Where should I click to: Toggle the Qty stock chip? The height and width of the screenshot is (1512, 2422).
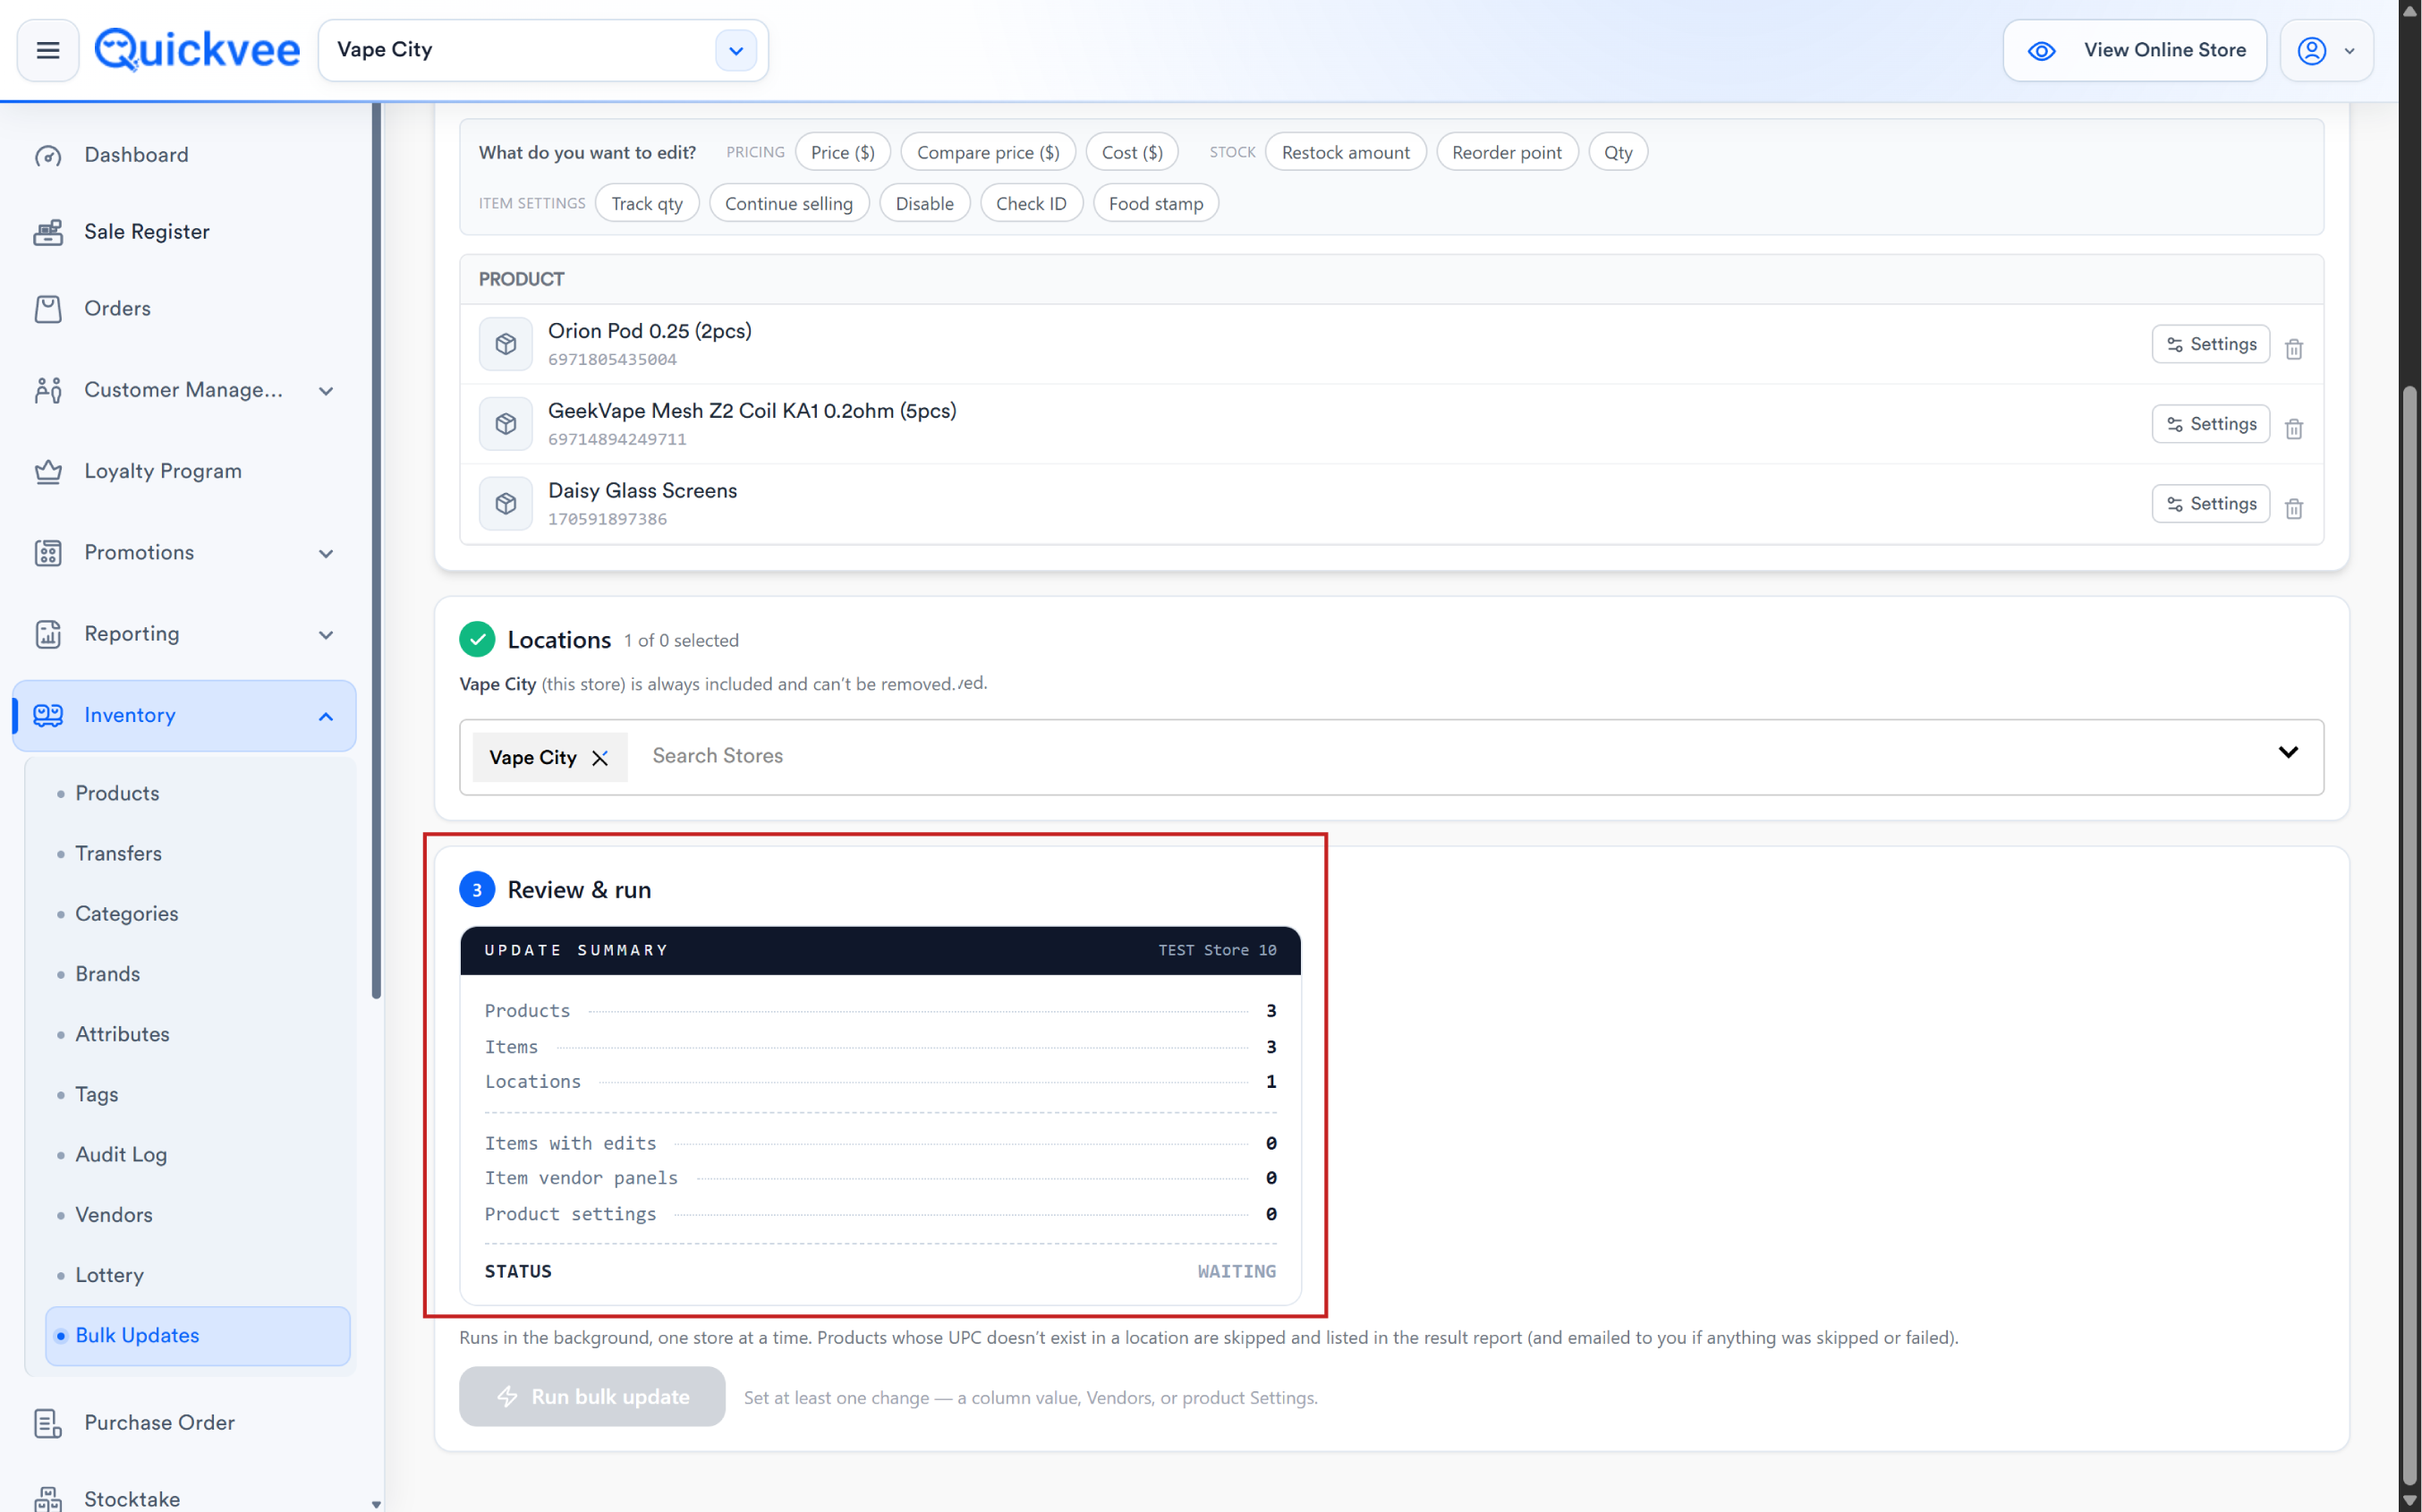pos(1618,152)
